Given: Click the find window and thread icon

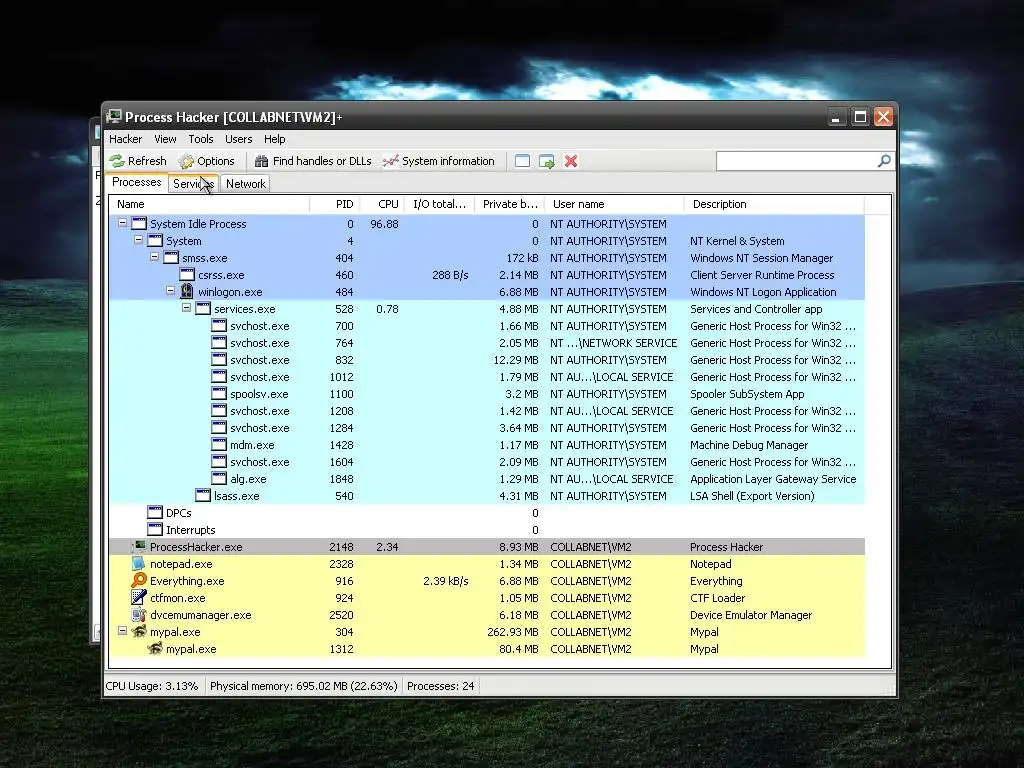Looking at the screenshot, I should tap(547, 161).
